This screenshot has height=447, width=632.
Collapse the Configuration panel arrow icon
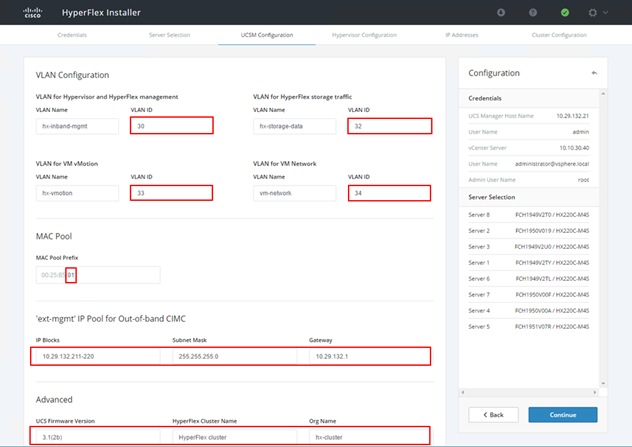click(594, 73)
